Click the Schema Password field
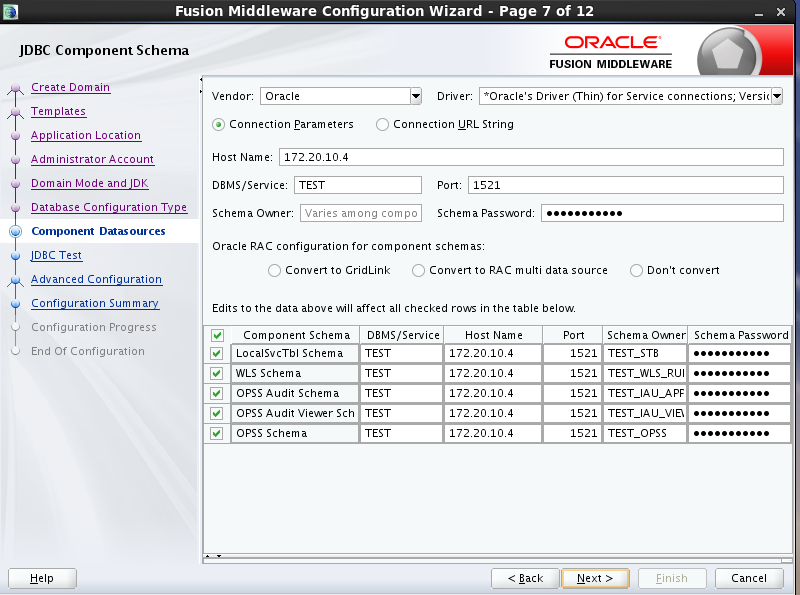Image resolution: width=800 pixels, height=595 pixels. click(x=660, y=212)
